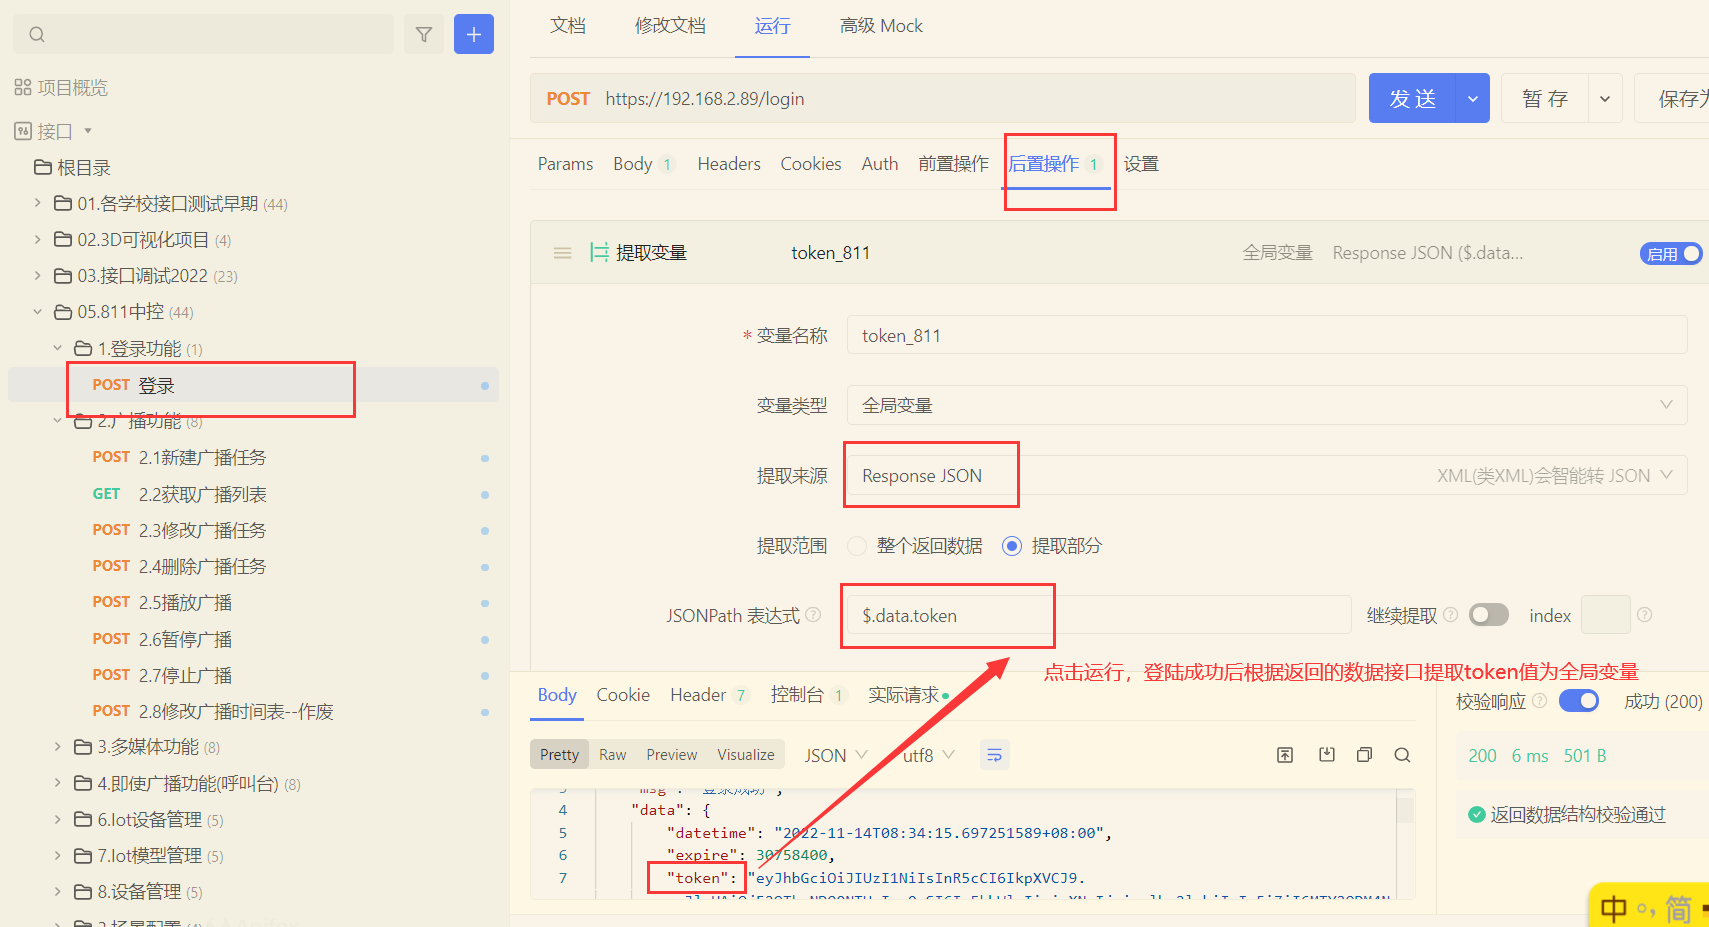
Task: Switch to 高级 Mock tab
Action: pos(881,26)
